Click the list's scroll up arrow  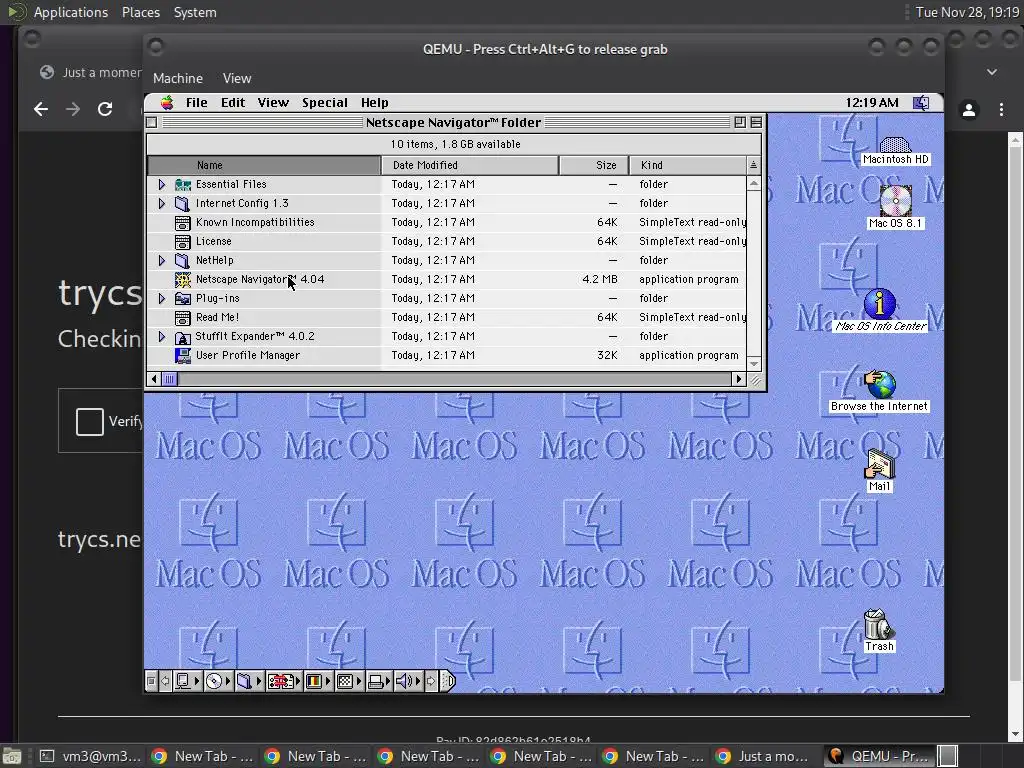pyautogui.click(x=754, y=184)
